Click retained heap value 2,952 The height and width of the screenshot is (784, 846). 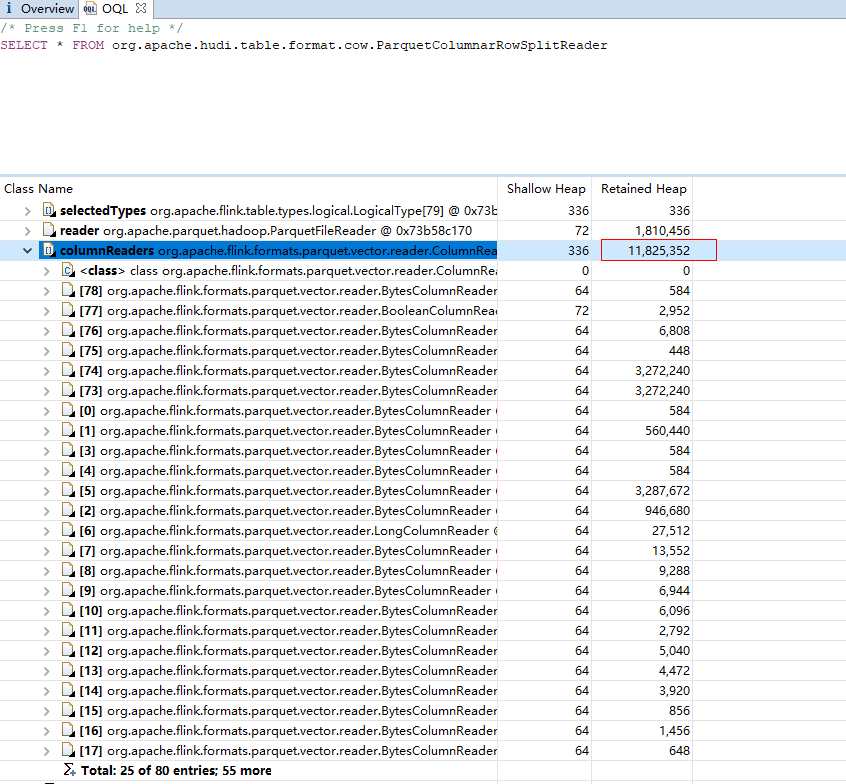[x=674, y=311]
